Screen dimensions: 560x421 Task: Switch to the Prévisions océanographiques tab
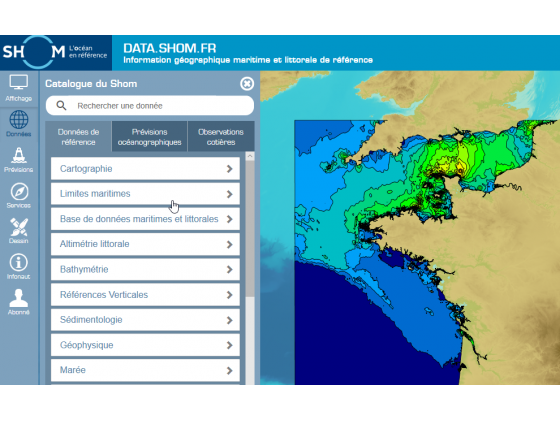[150, 137]
